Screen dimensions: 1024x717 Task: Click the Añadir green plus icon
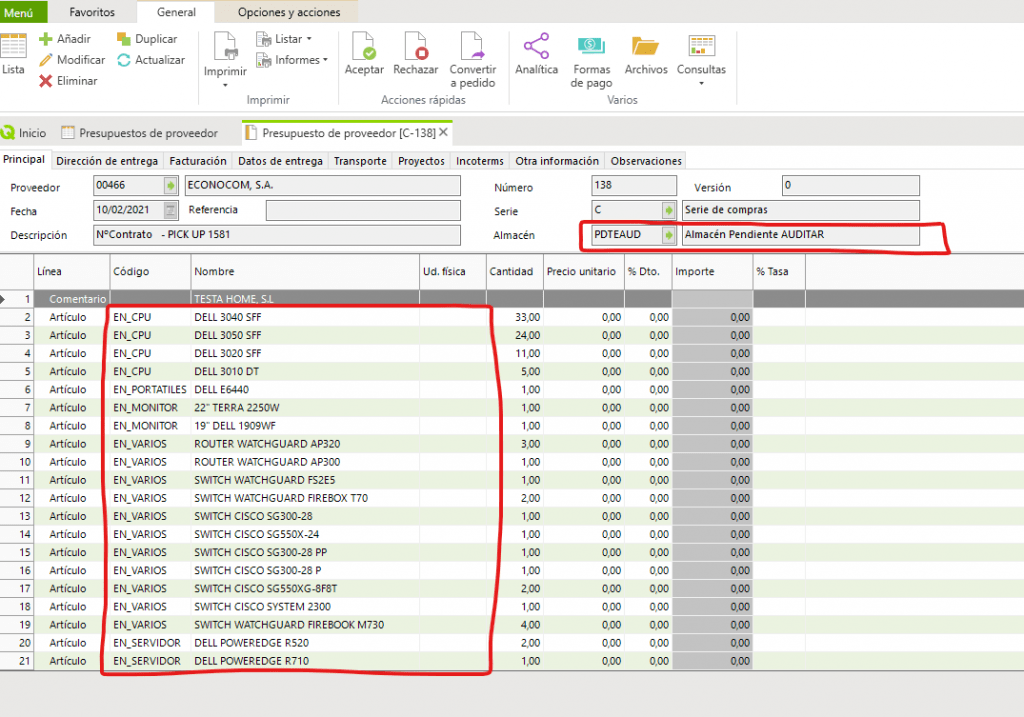tap(45, 39)
